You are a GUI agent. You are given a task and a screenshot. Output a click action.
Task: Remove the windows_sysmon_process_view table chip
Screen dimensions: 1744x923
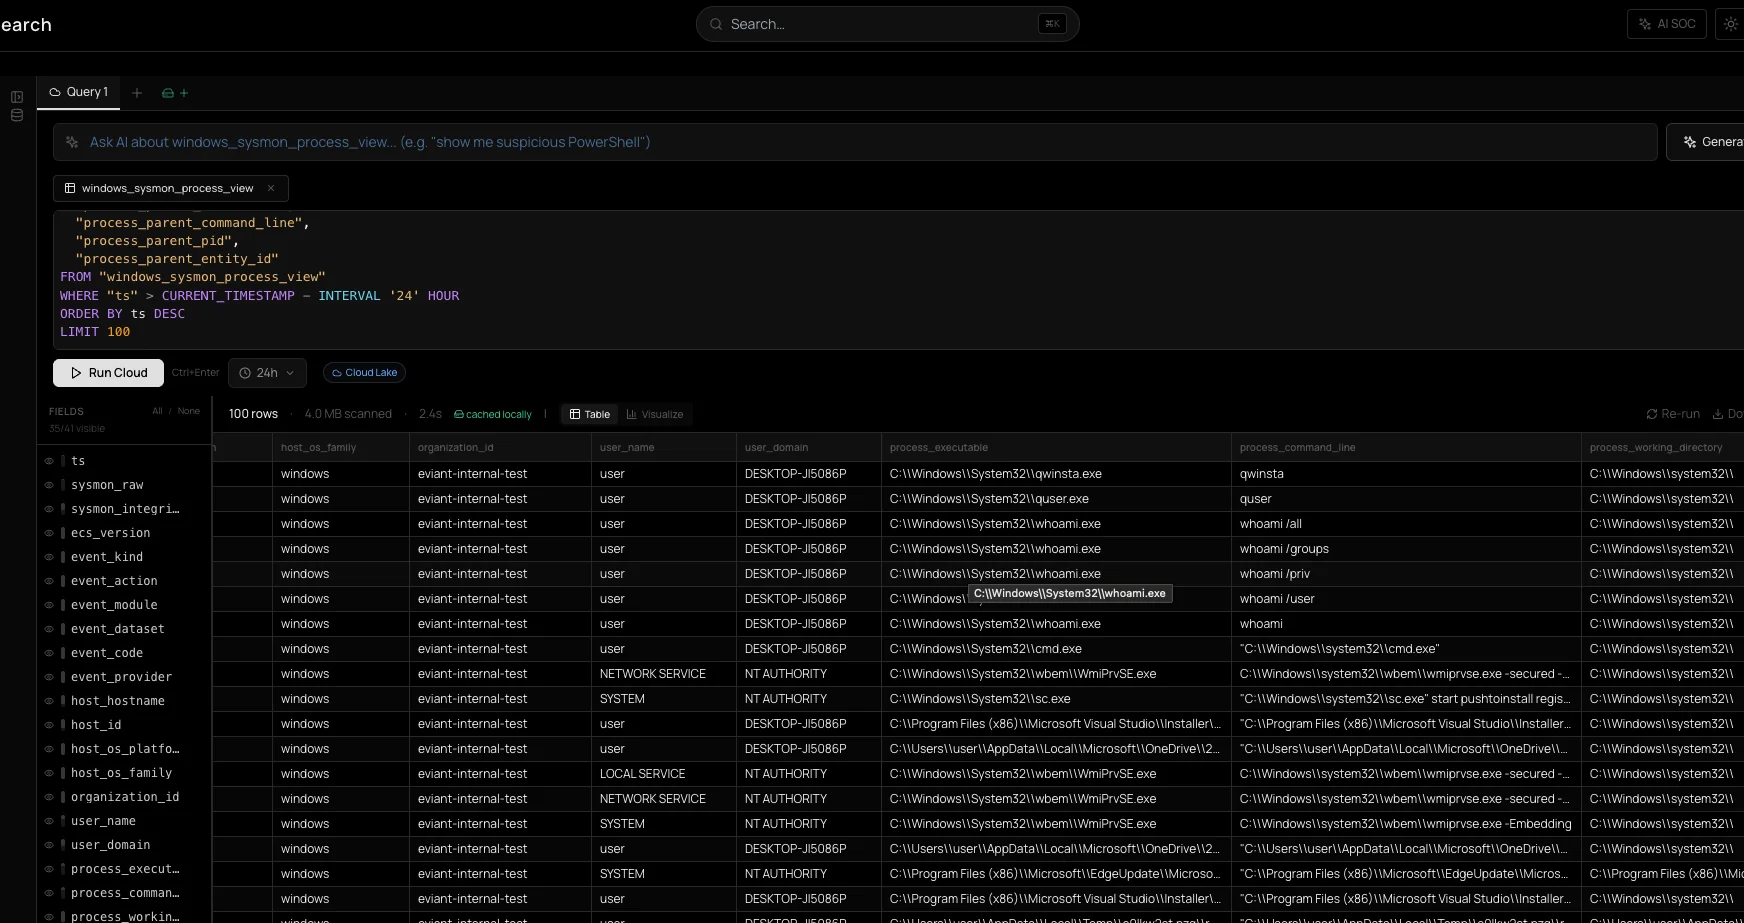[271, 188]
